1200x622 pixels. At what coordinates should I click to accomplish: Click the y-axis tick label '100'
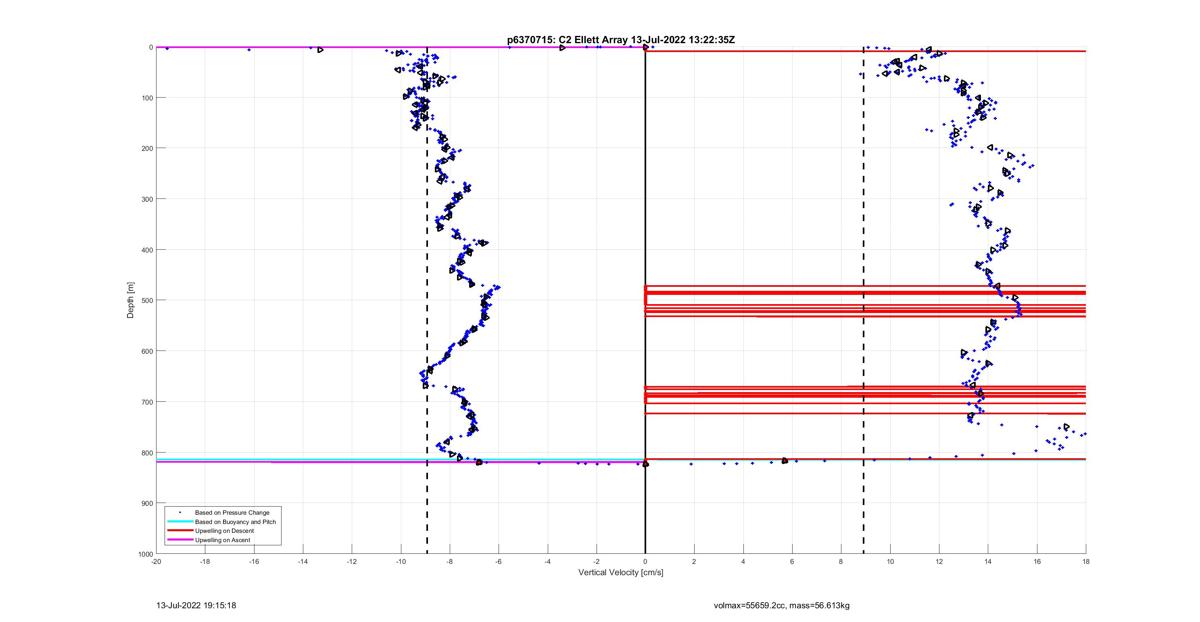(146, 98)
